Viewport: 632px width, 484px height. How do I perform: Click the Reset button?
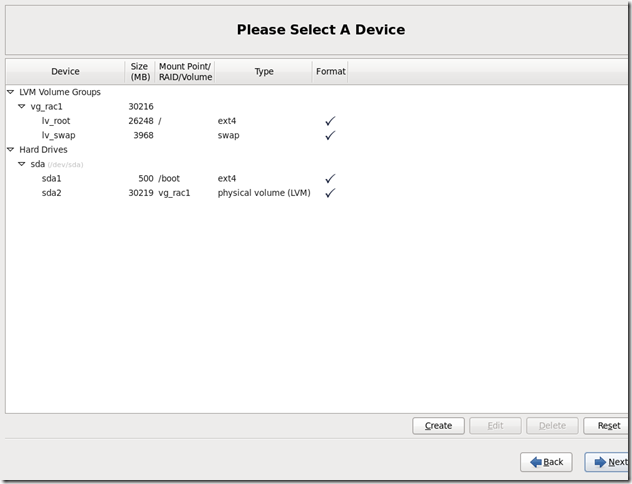pos(607,426)
